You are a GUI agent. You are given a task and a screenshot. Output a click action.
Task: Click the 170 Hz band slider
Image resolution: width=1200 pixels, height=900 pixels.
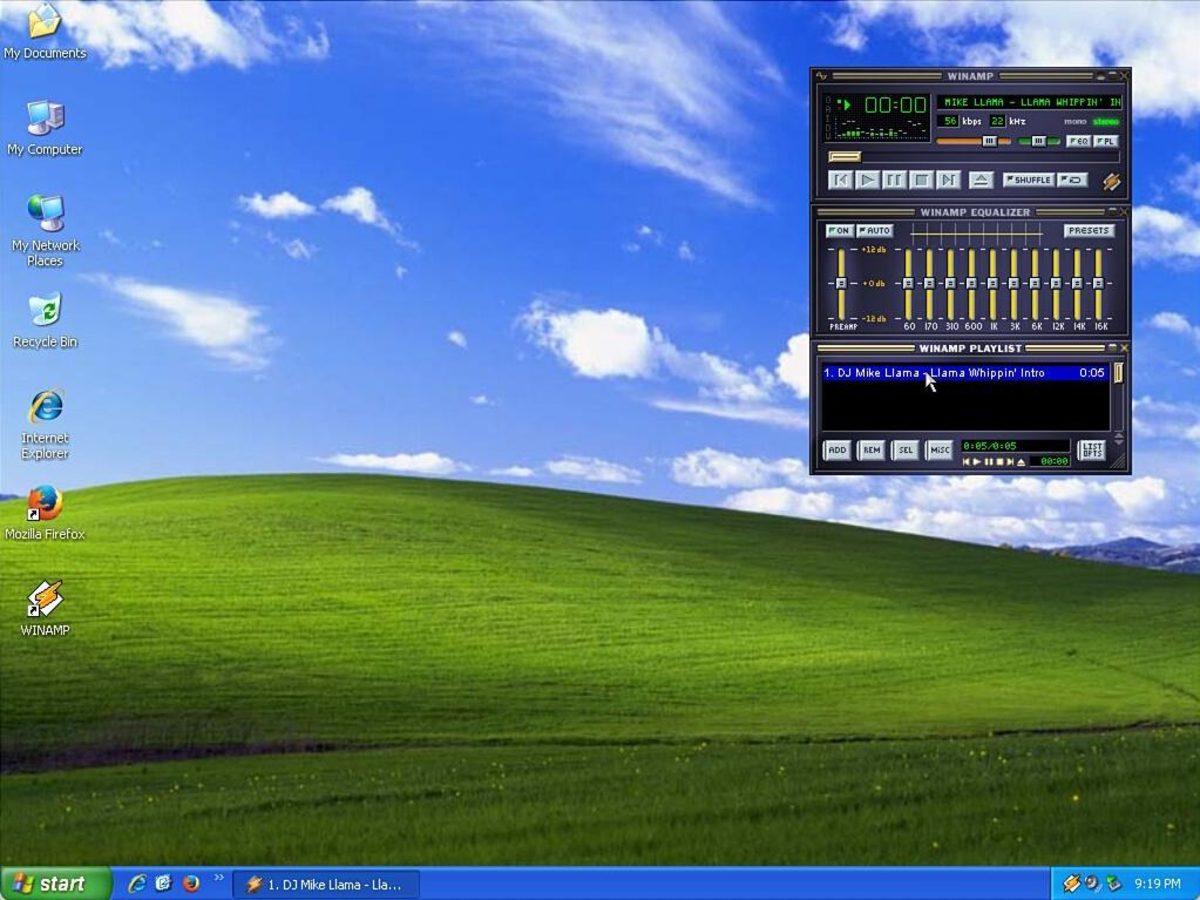coord(929,284)
